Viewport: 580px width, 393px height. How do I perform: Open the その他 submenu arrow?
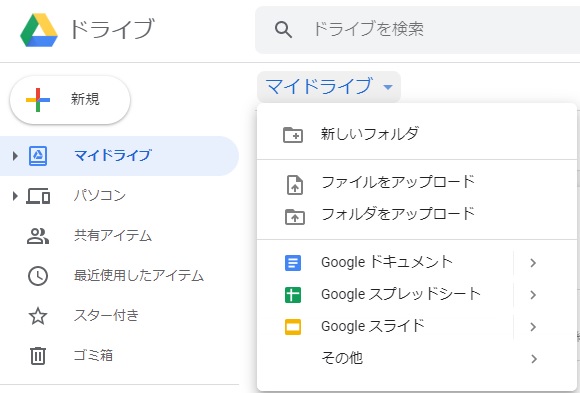(533, 359)
